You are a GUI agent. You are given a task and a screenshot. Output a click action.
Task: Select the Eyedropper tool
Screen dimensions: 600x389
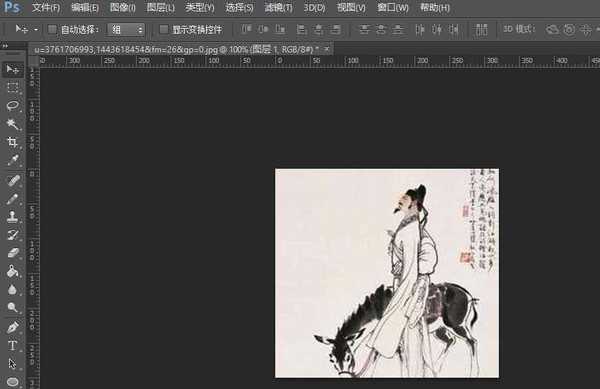13,160
